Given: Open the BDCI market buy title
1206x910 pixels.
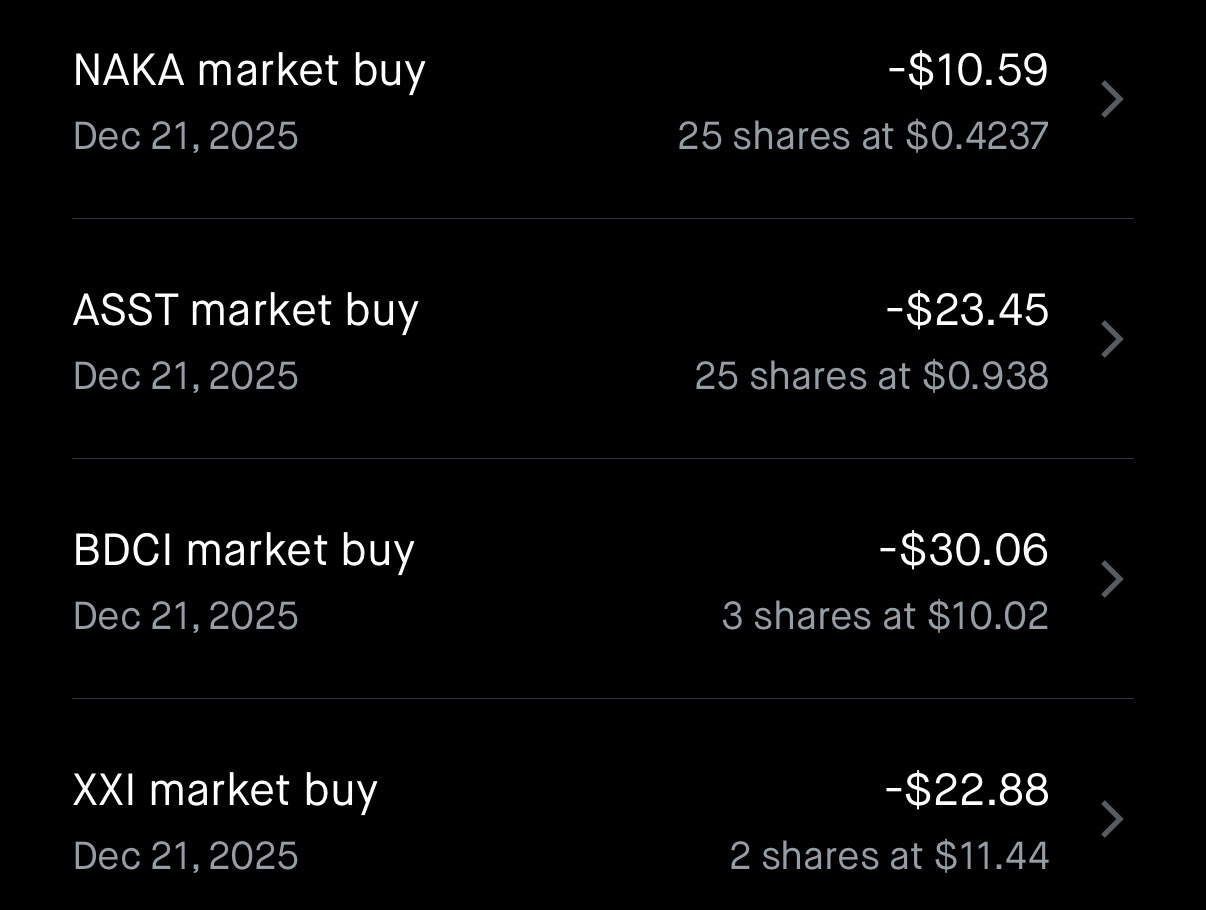Looking at the screenshot, I should (x=243, y=551).
